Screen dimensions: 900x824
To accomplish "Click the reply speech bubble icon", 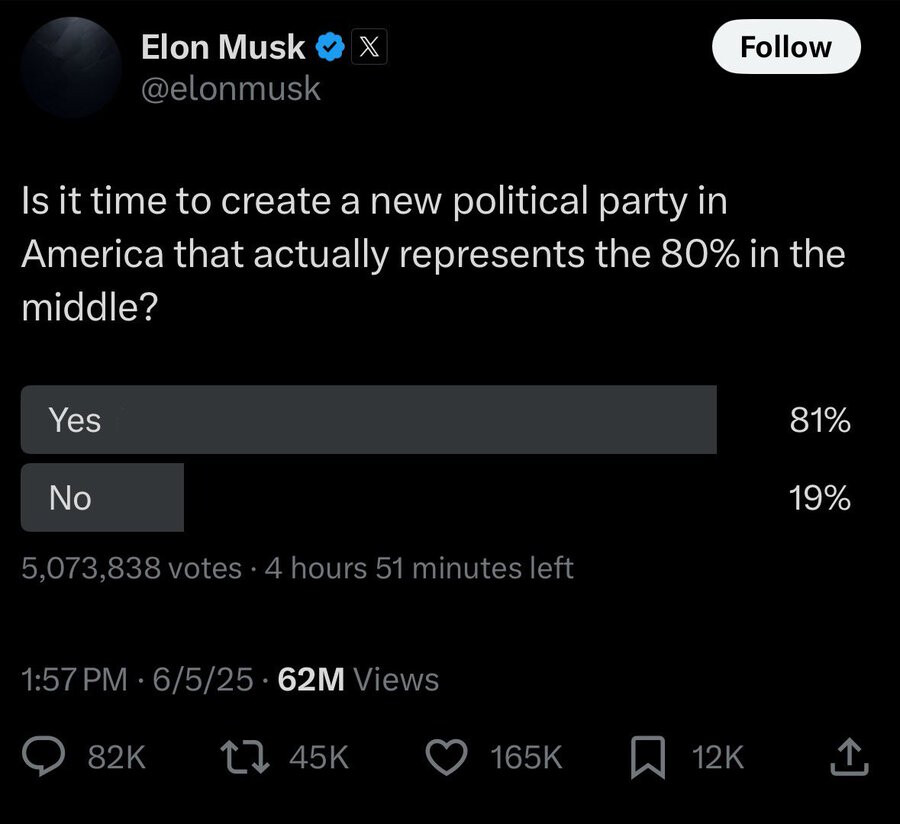I will click(x=44, y=756).
